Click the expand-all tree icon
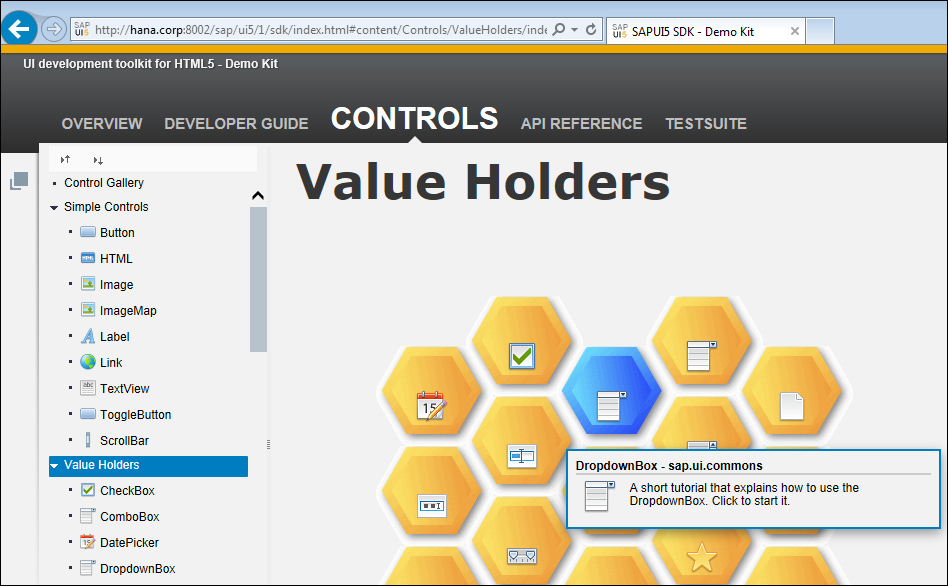The width and height of the screenshot is (948, 586). [98, 160]
